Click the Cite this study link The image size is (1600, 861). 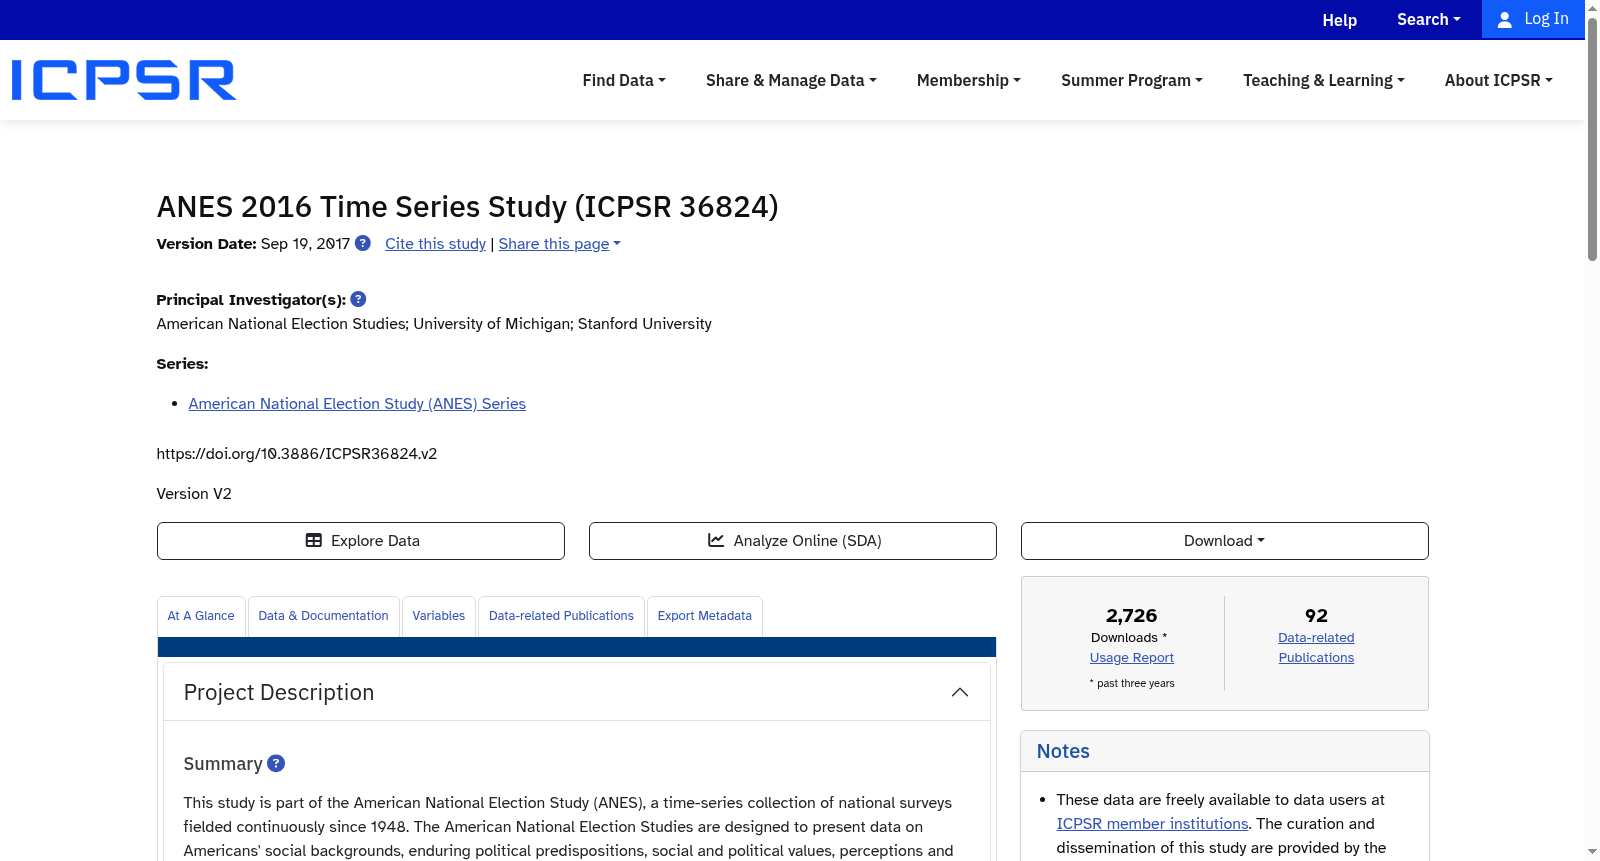(x=436, y=244)
